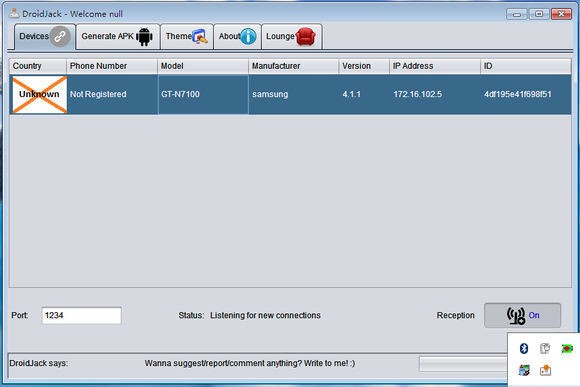
Task: Click the Manufacturer column header
Action: pyautogui.click(x=294, y=66)
